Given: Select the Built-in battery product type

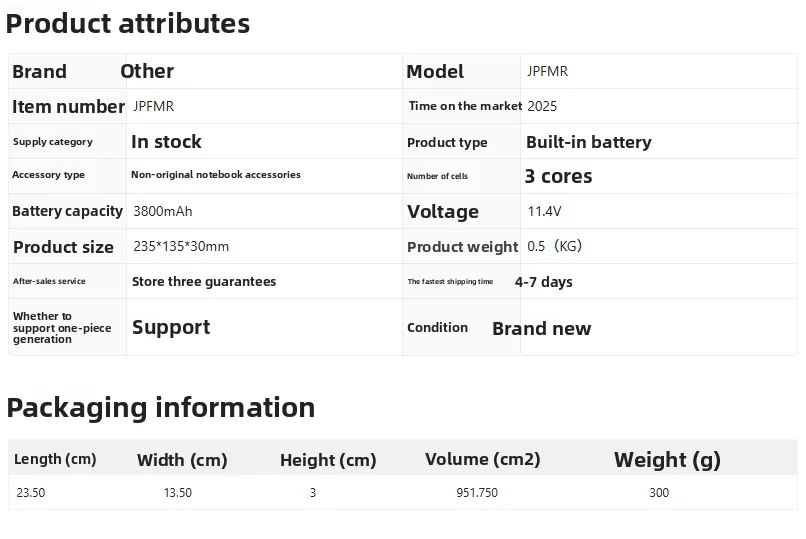Looking at the screenshot, I should (x=588, y=142).
